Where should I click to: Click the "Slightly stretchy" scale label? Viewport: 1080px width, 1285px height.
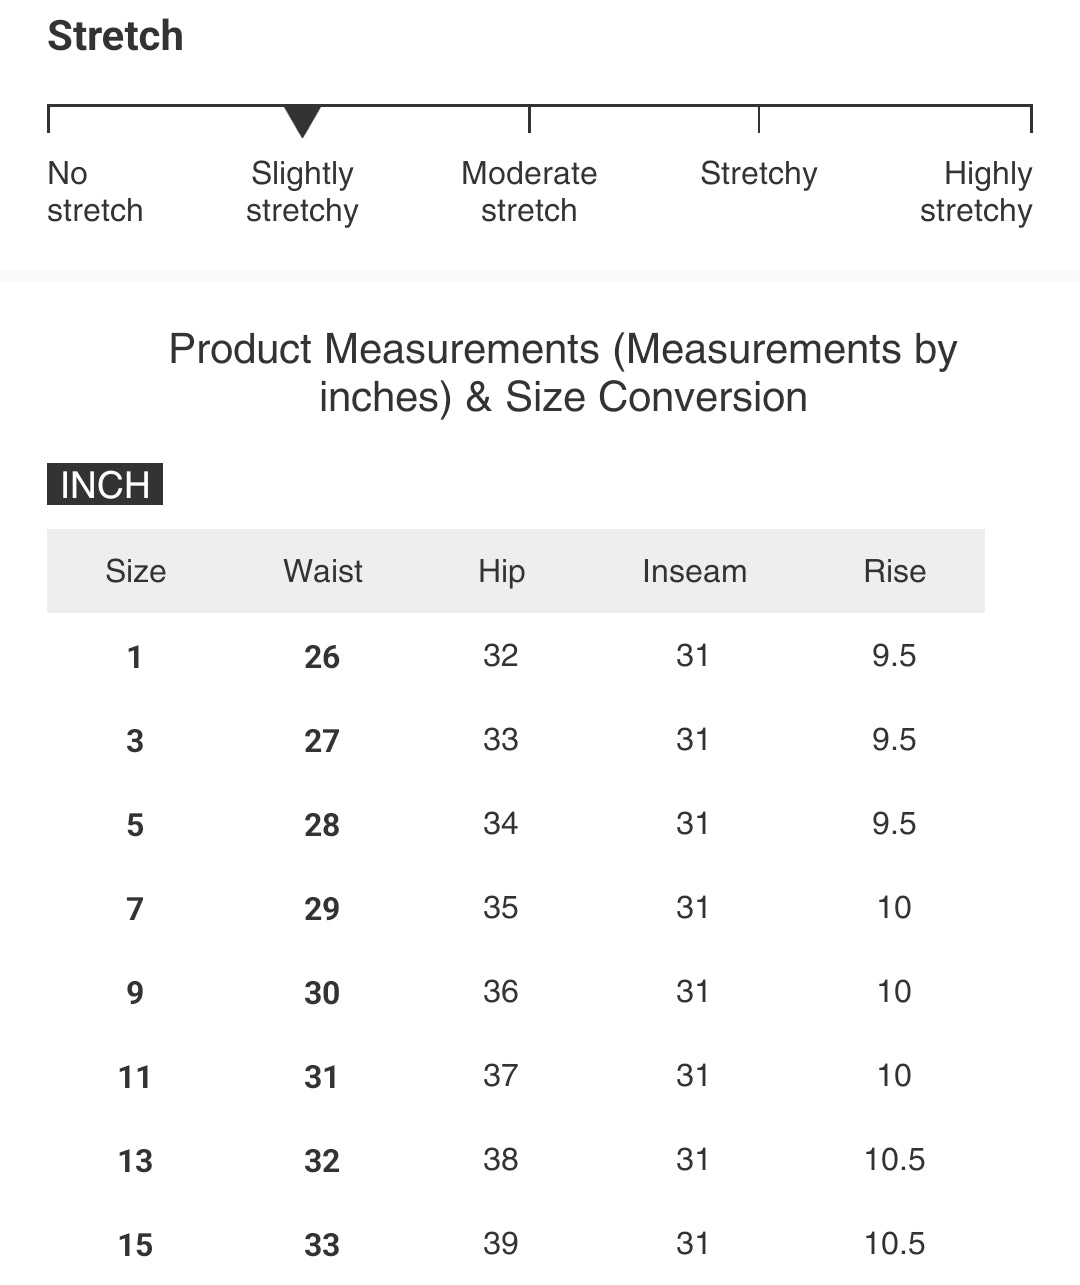pos(302,192)
